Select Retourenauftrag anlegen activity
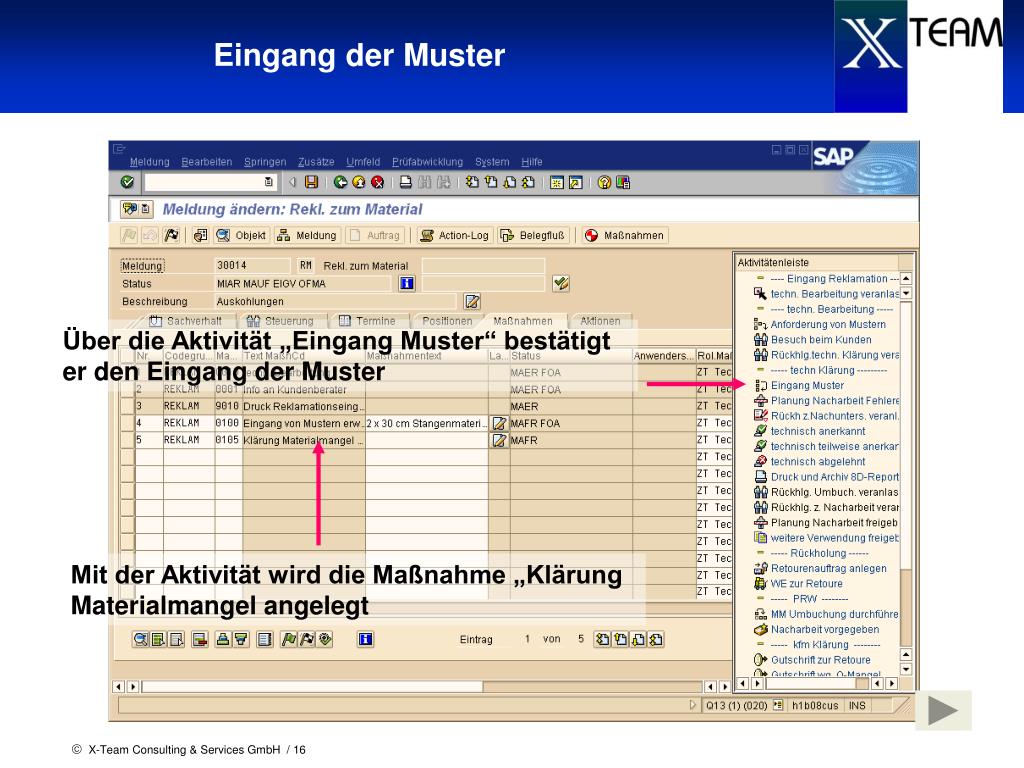 828,568
